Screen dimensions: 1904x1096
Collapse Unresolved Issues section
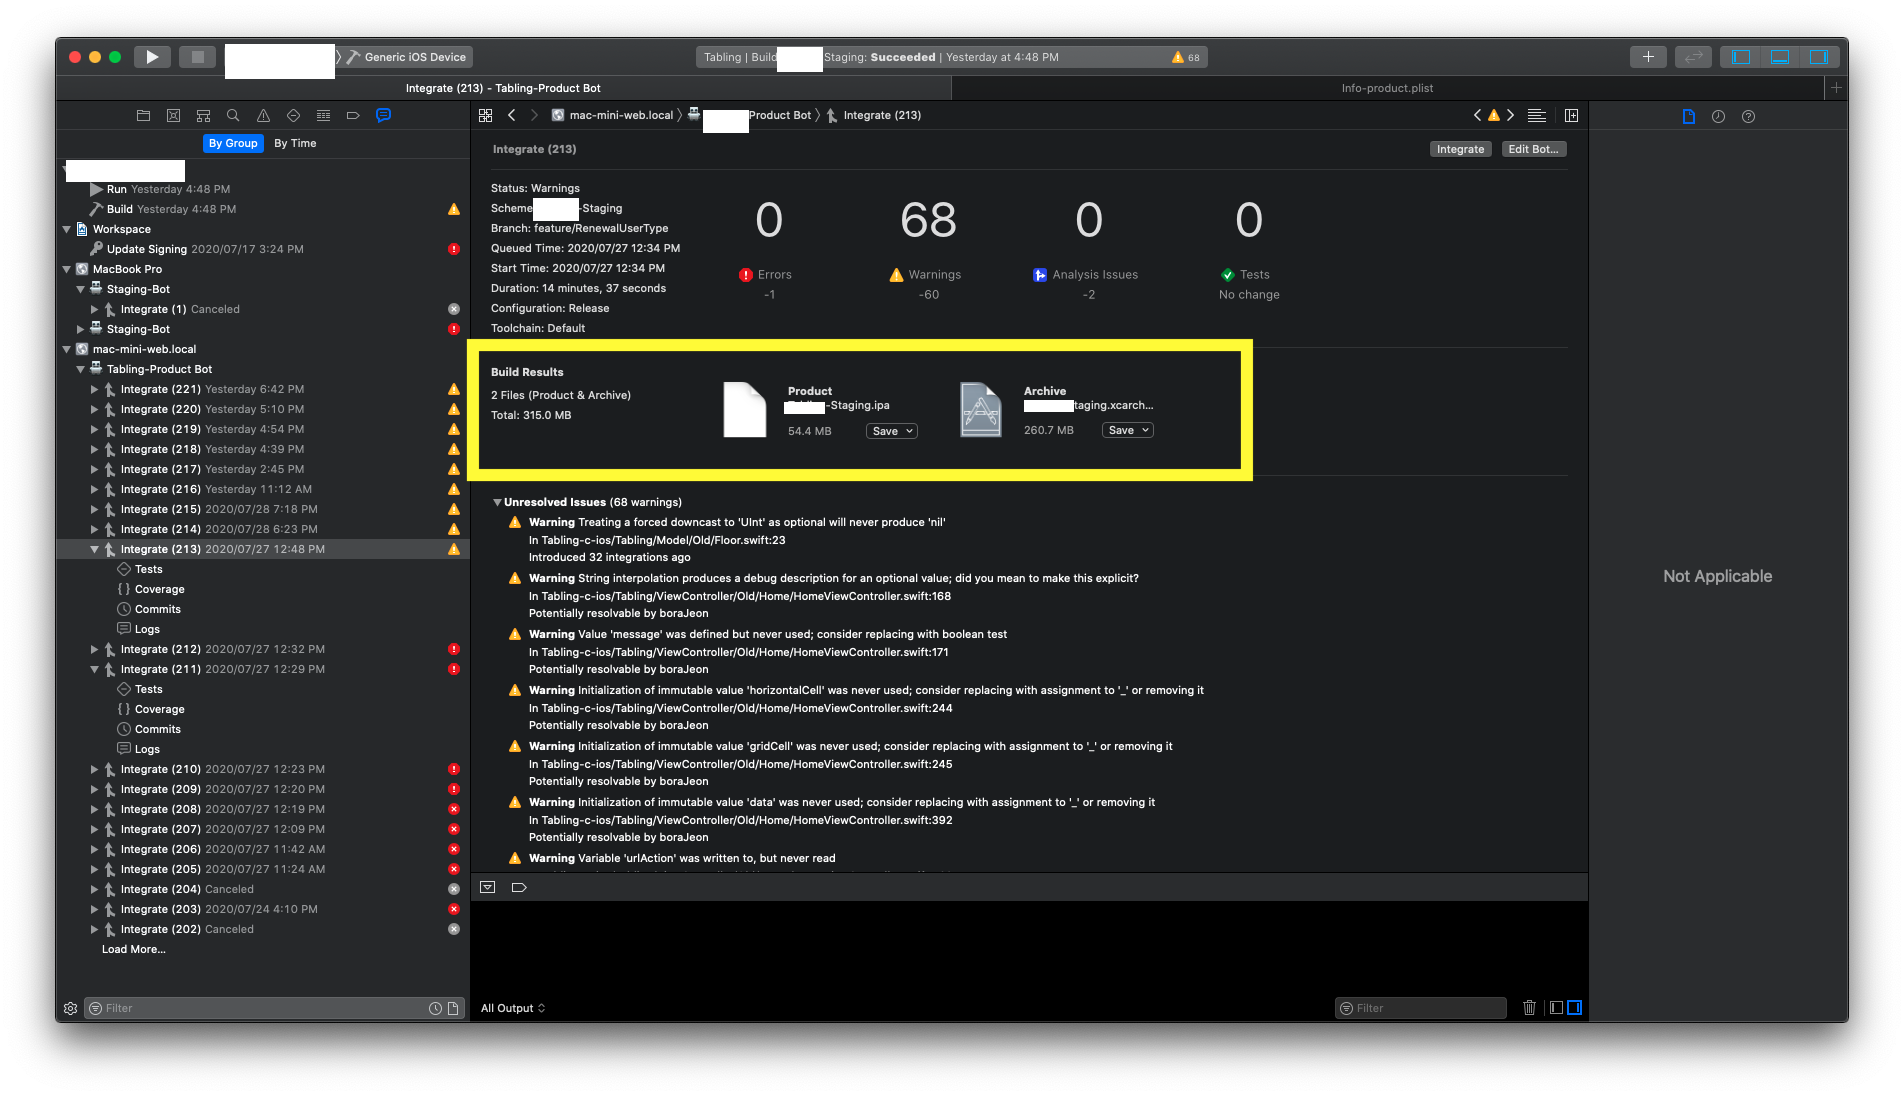pos(497,502)
